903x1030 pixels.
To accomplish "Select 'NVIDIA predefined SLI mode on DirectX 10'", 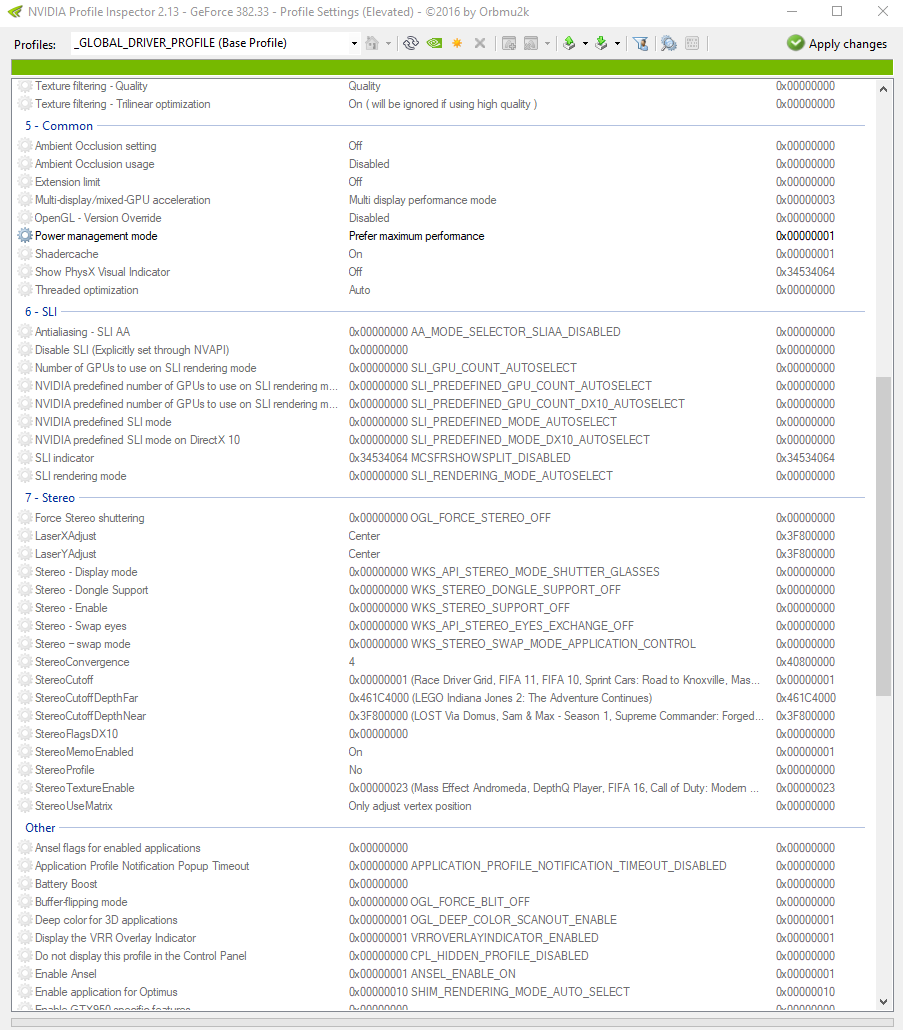I will click(443, 440).
